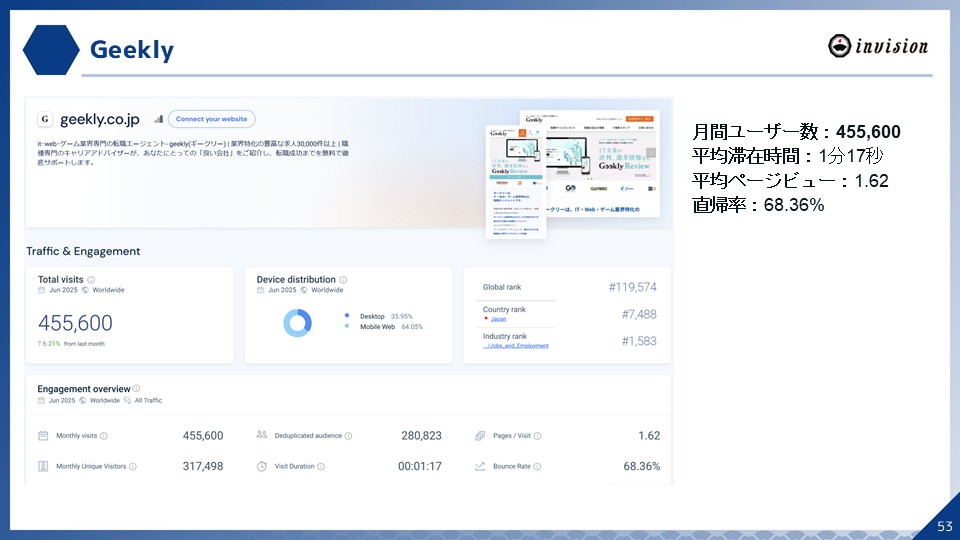This screenshot has width=960, height=540.
Task: Click the calendar icon in Device distribution card
Action: 260,290
